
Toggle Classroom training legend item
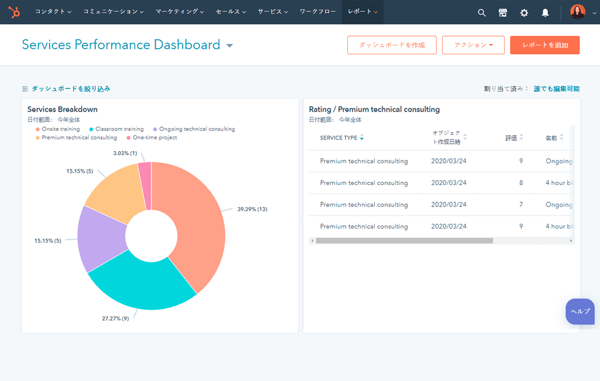click(x=116, y=129)
